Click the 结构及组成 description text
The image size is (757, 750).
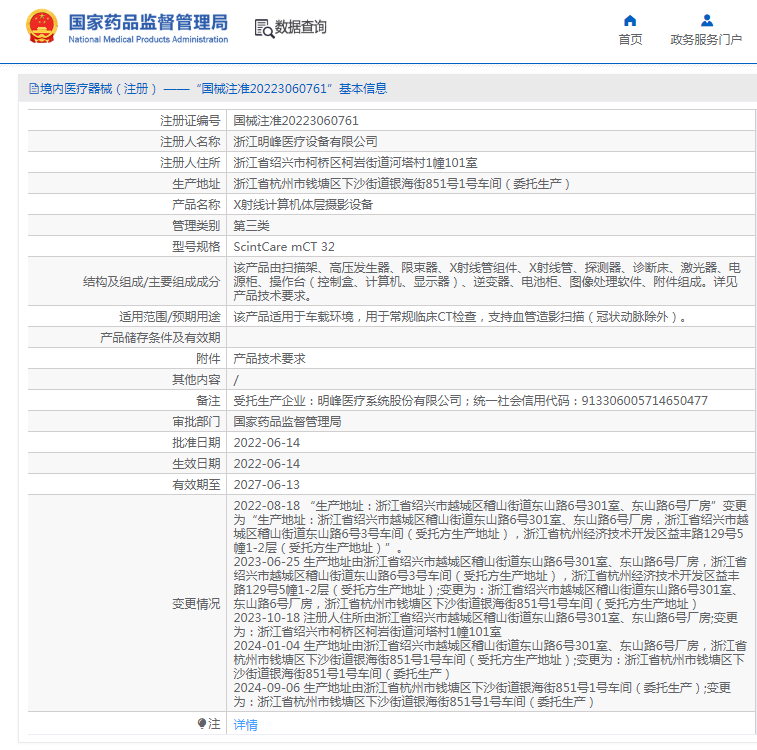tap(487, 281)
